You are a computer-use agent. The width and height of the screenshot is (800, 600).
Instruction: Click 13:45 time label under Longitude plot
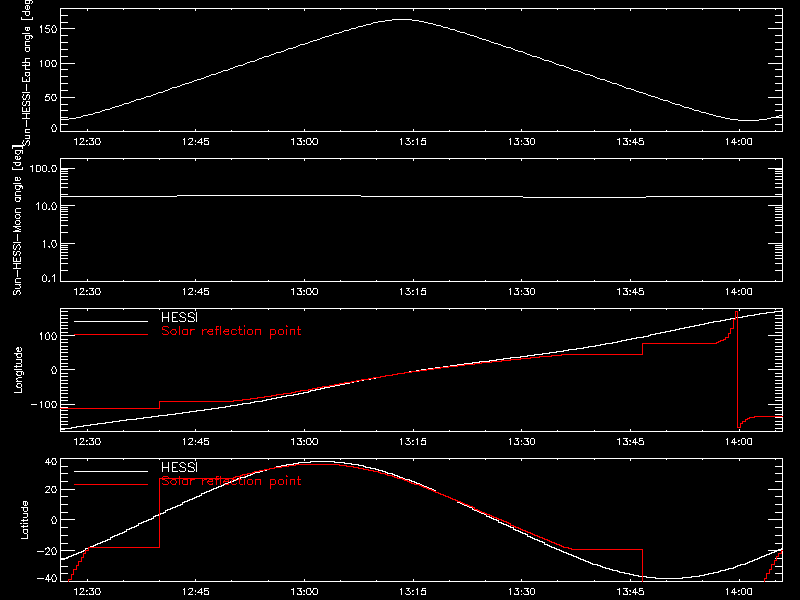(630, 441)
